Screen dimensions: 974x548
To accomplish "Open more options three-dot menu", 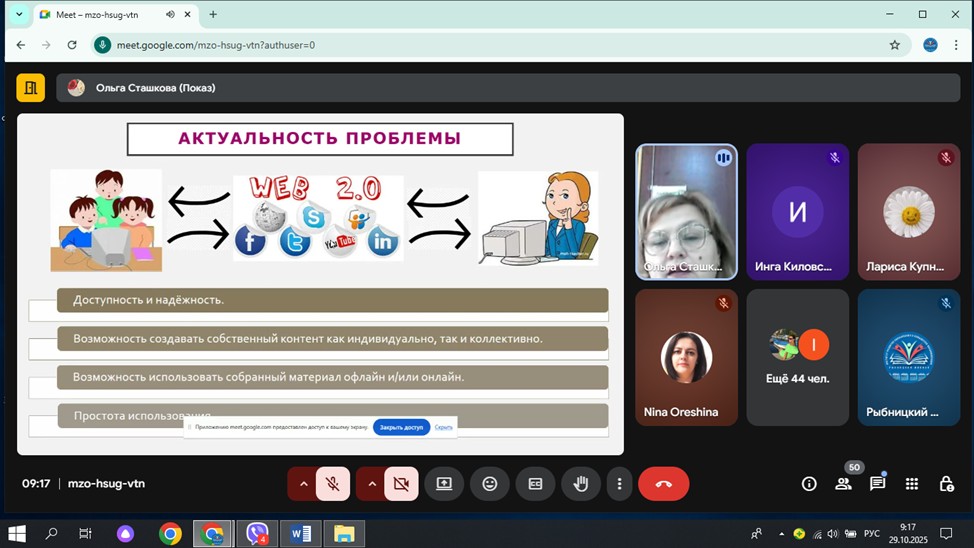I will click(x=620, y=484).
